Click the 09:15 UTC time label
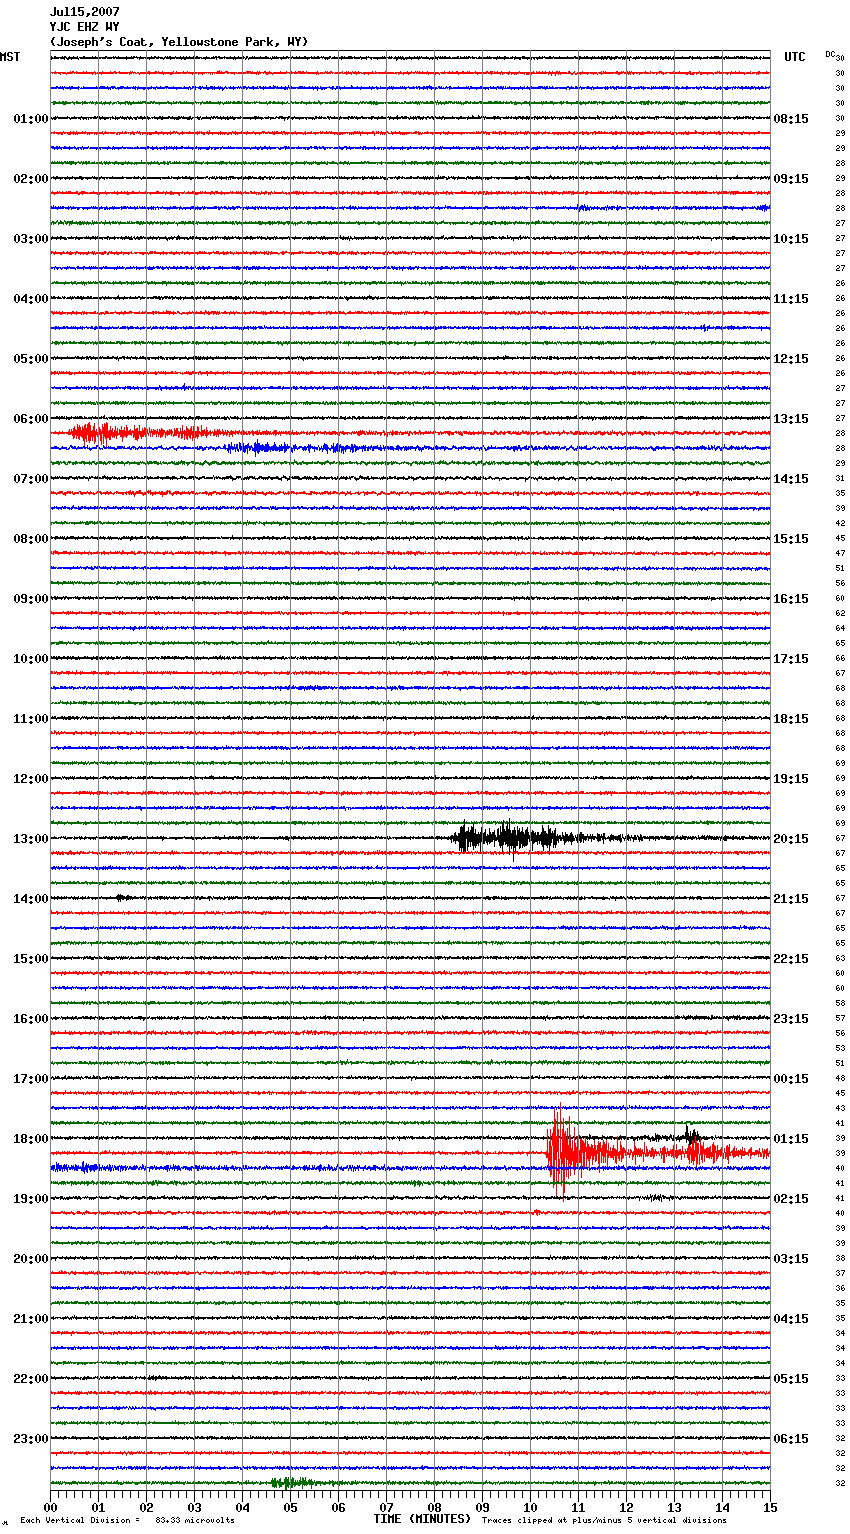 coord(791,179)
